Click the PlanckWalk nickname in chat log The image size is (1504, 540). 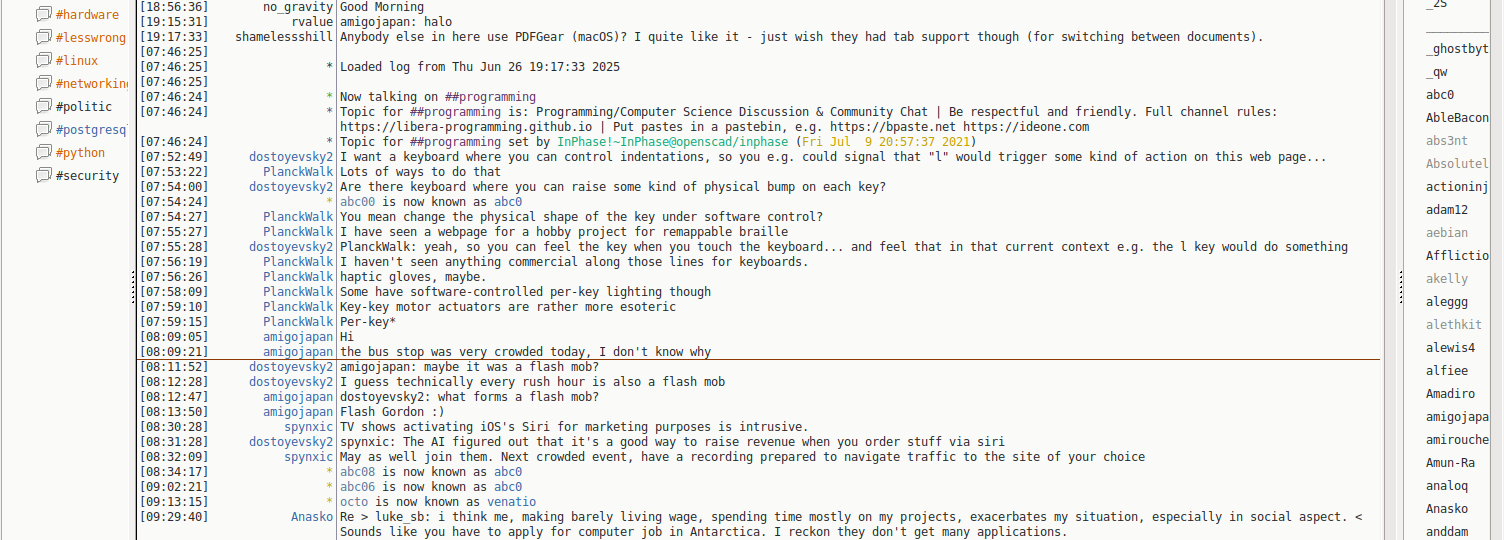298,172
